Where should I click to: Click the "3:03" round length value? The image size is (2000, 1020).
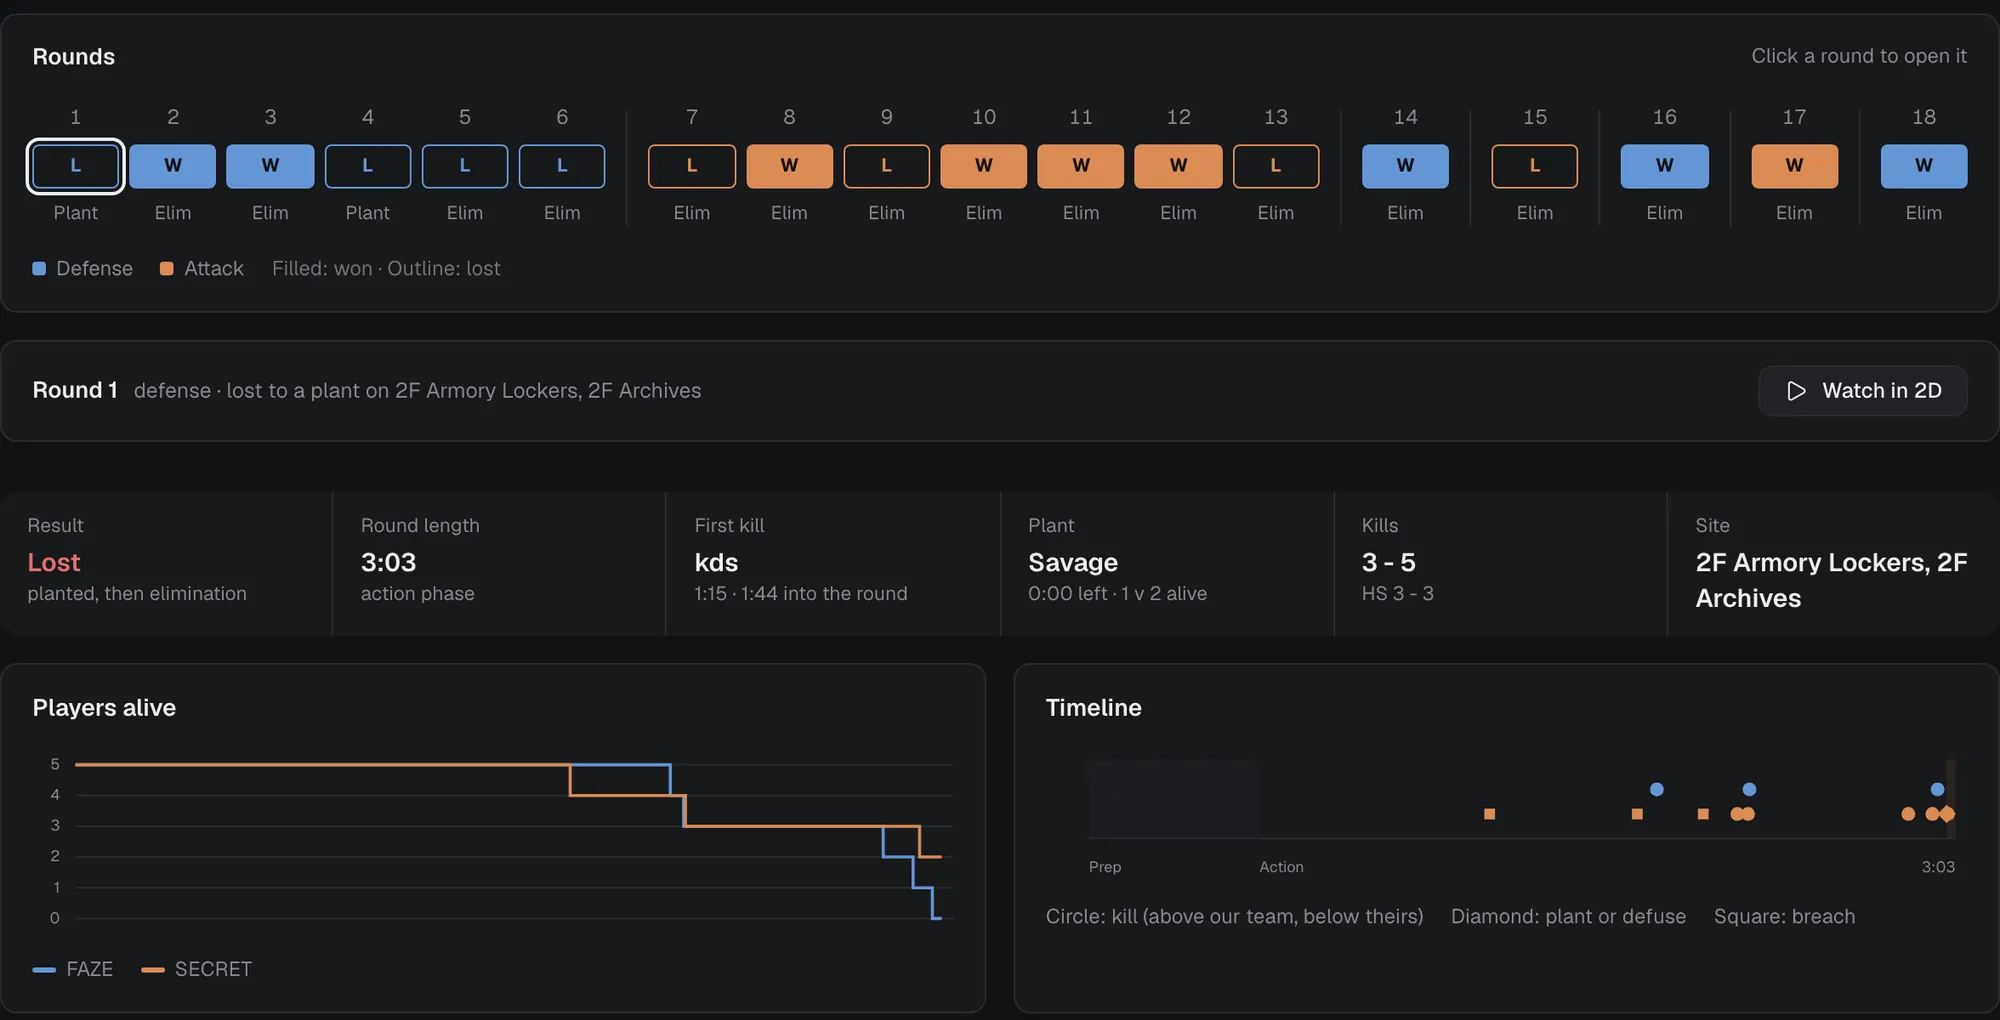pyautogui.click(x=389, y=562)
